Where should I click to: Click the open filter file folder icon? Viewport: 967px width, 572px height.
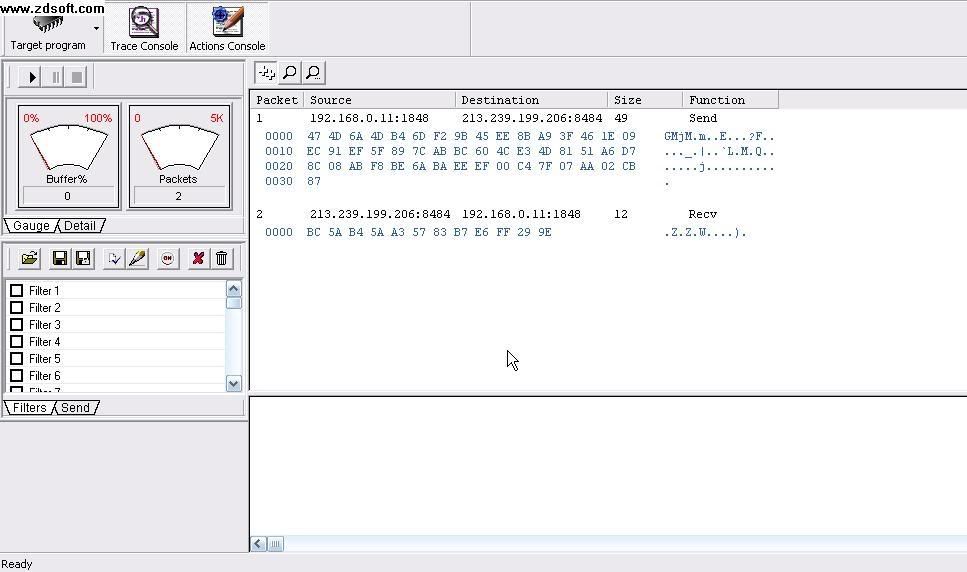click(29, 259)
